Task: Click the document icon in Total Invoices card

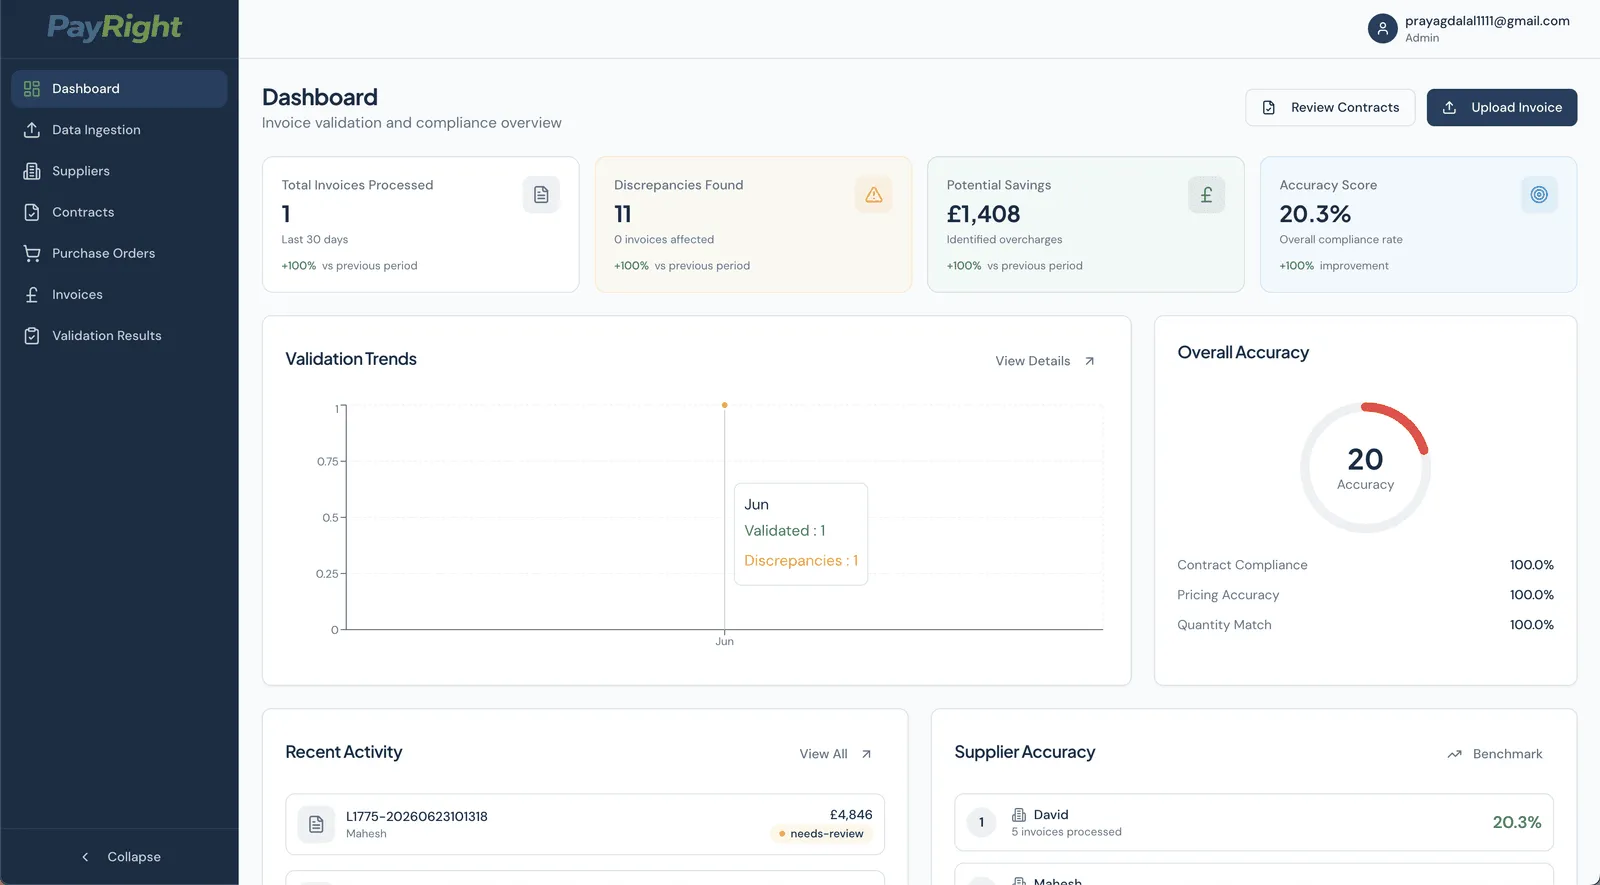Action: click(541, 194)
